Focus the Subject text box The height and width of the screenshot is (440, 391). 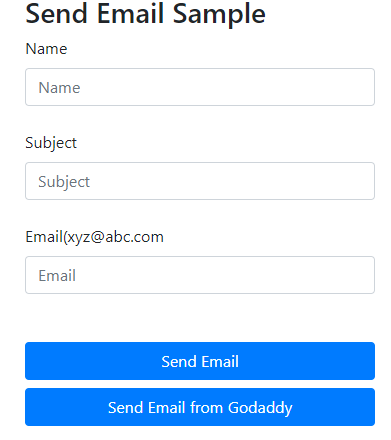[x=200, y=181]
